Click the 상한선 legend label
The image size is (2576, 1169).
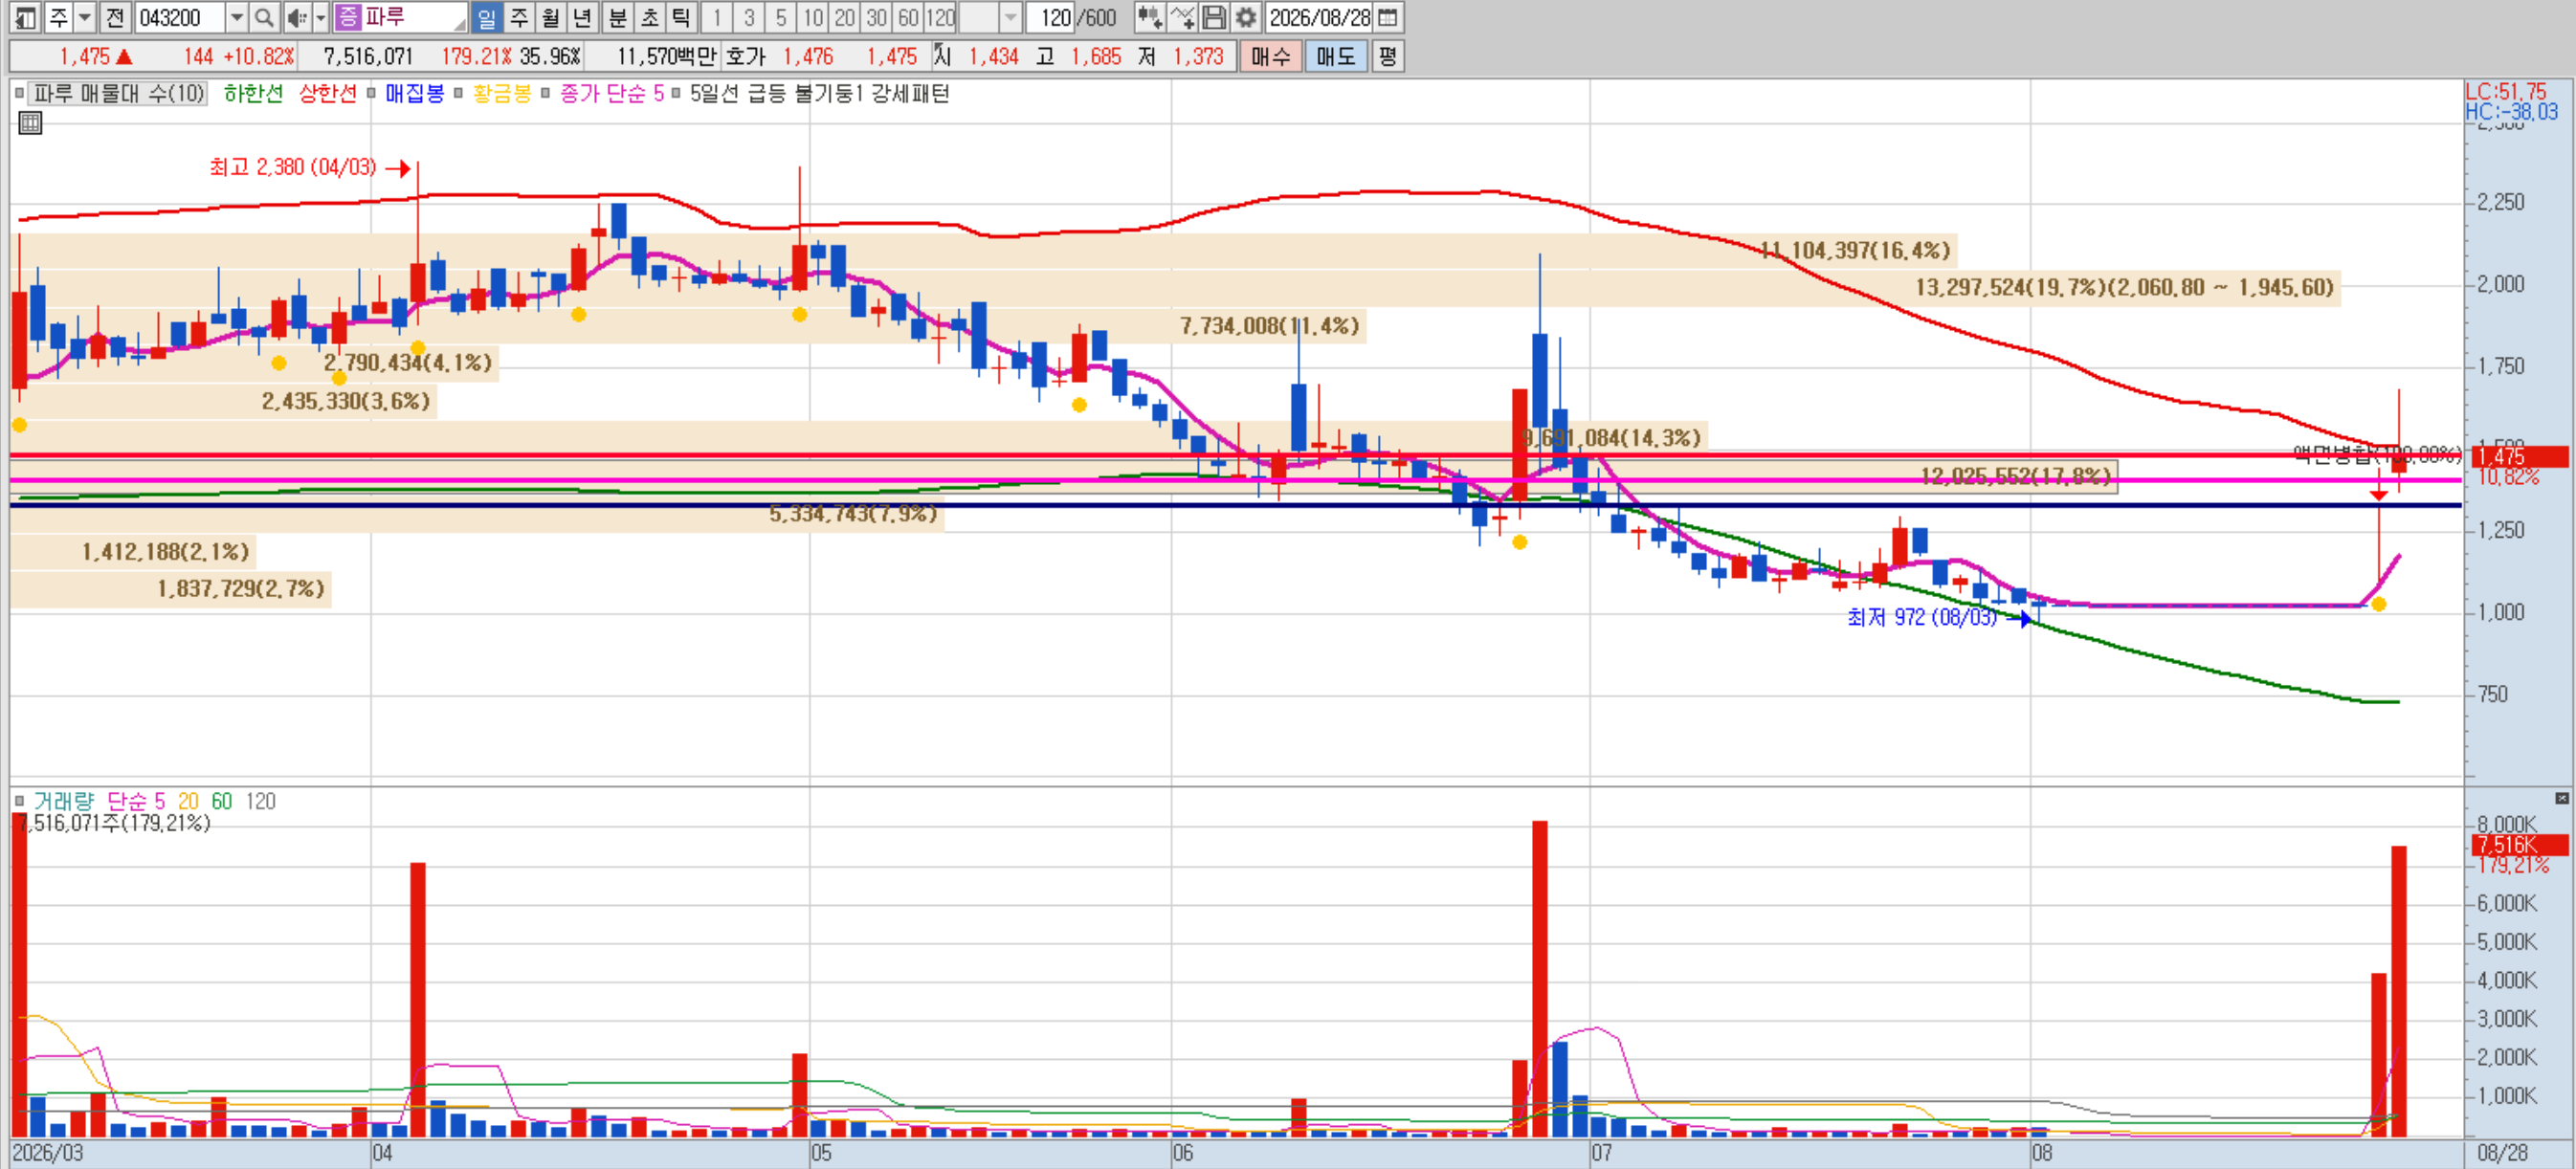(327, 93)
